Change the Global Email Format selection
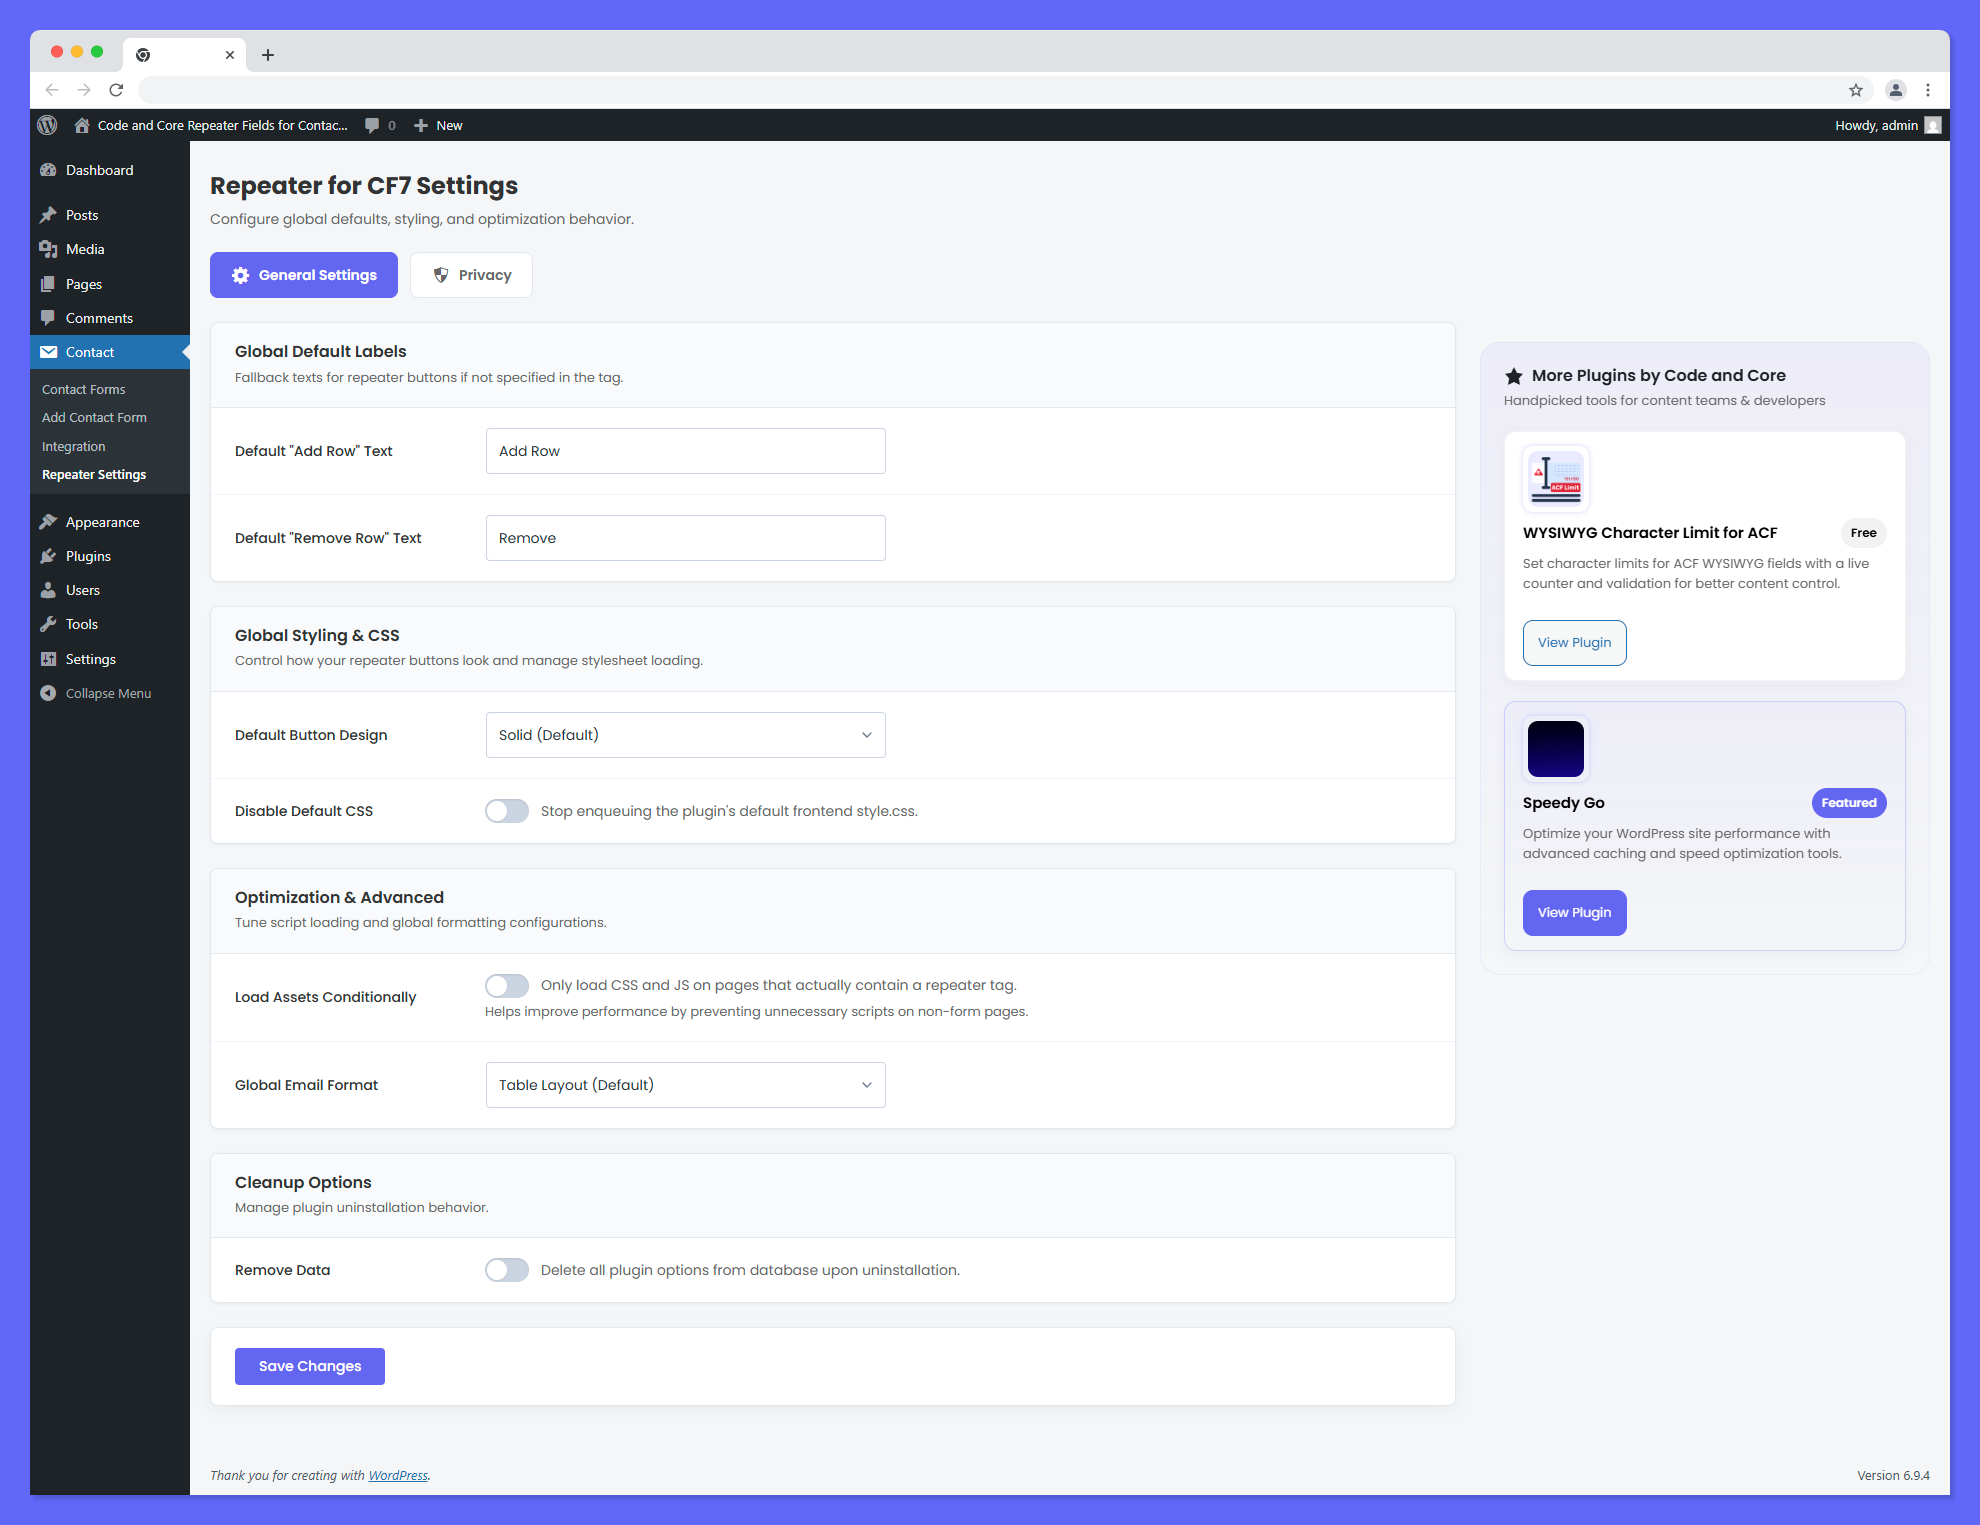1980x1525 pixels. 685,1084
